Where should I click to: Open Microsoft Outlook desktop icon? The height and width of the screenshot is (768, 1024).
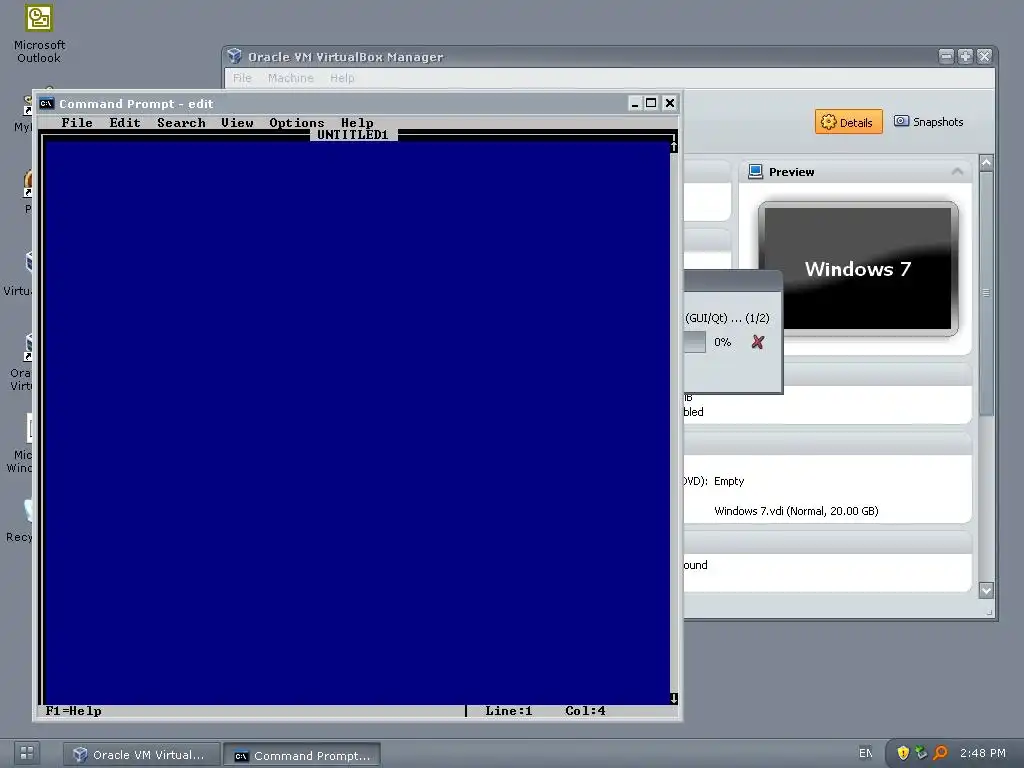[39, 34]
